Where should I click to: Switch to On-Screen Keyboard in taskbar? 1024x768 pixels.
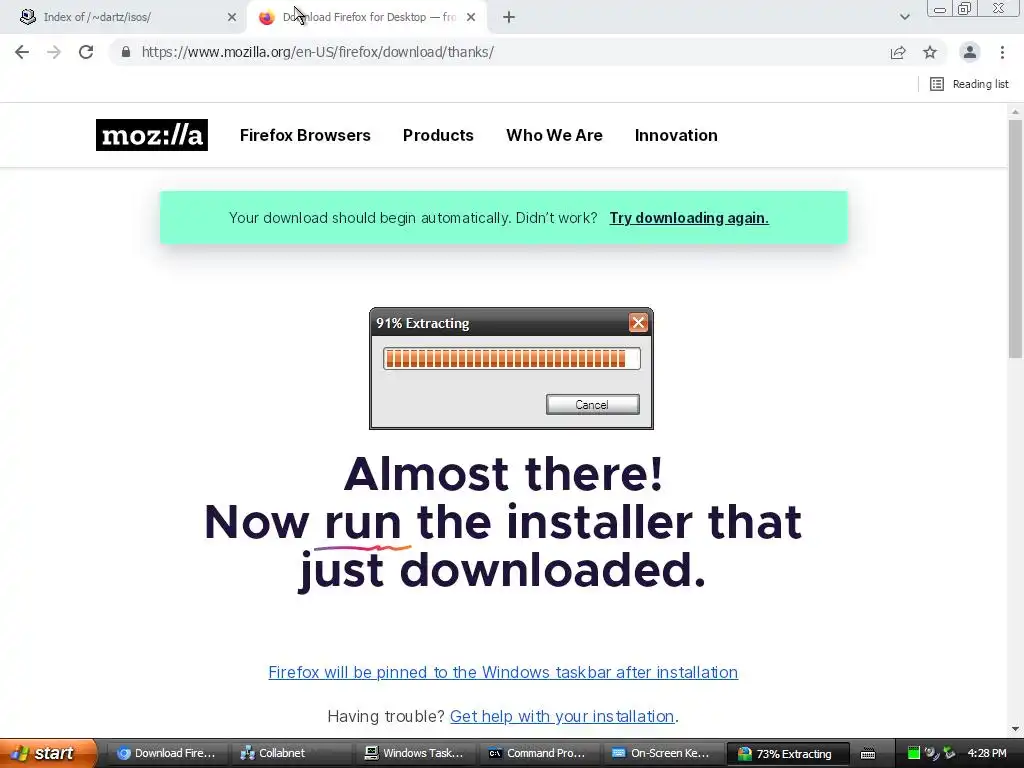pyautogui.click(x=664, y=754)
